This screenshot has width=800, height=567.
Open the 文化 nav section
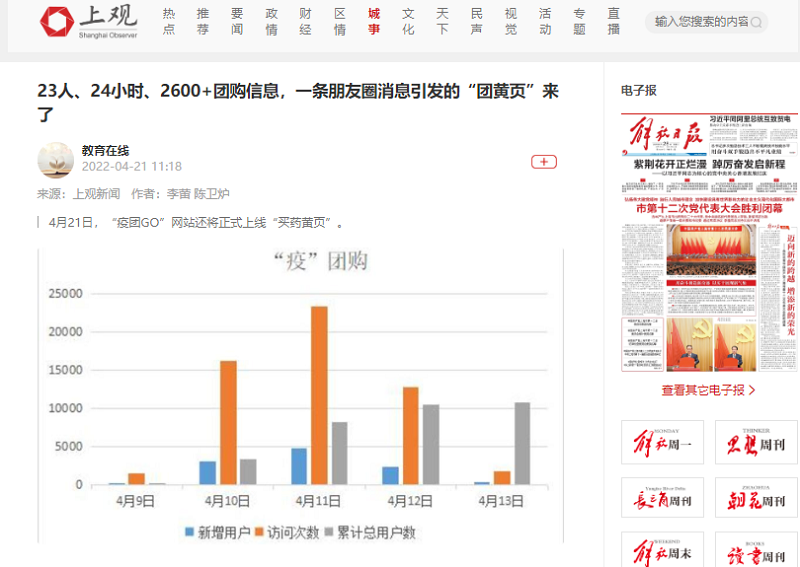(x=408, y=21)
